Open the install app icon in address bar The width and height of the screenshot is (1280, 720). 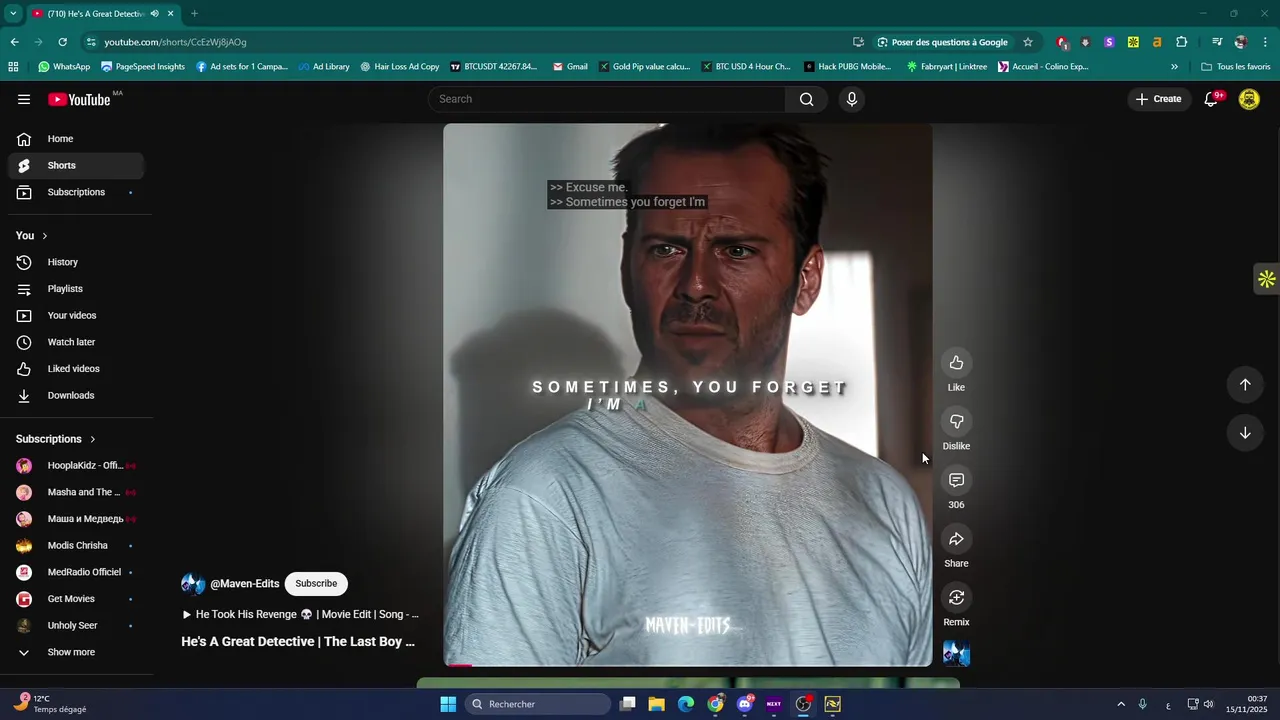click(858, 42)
